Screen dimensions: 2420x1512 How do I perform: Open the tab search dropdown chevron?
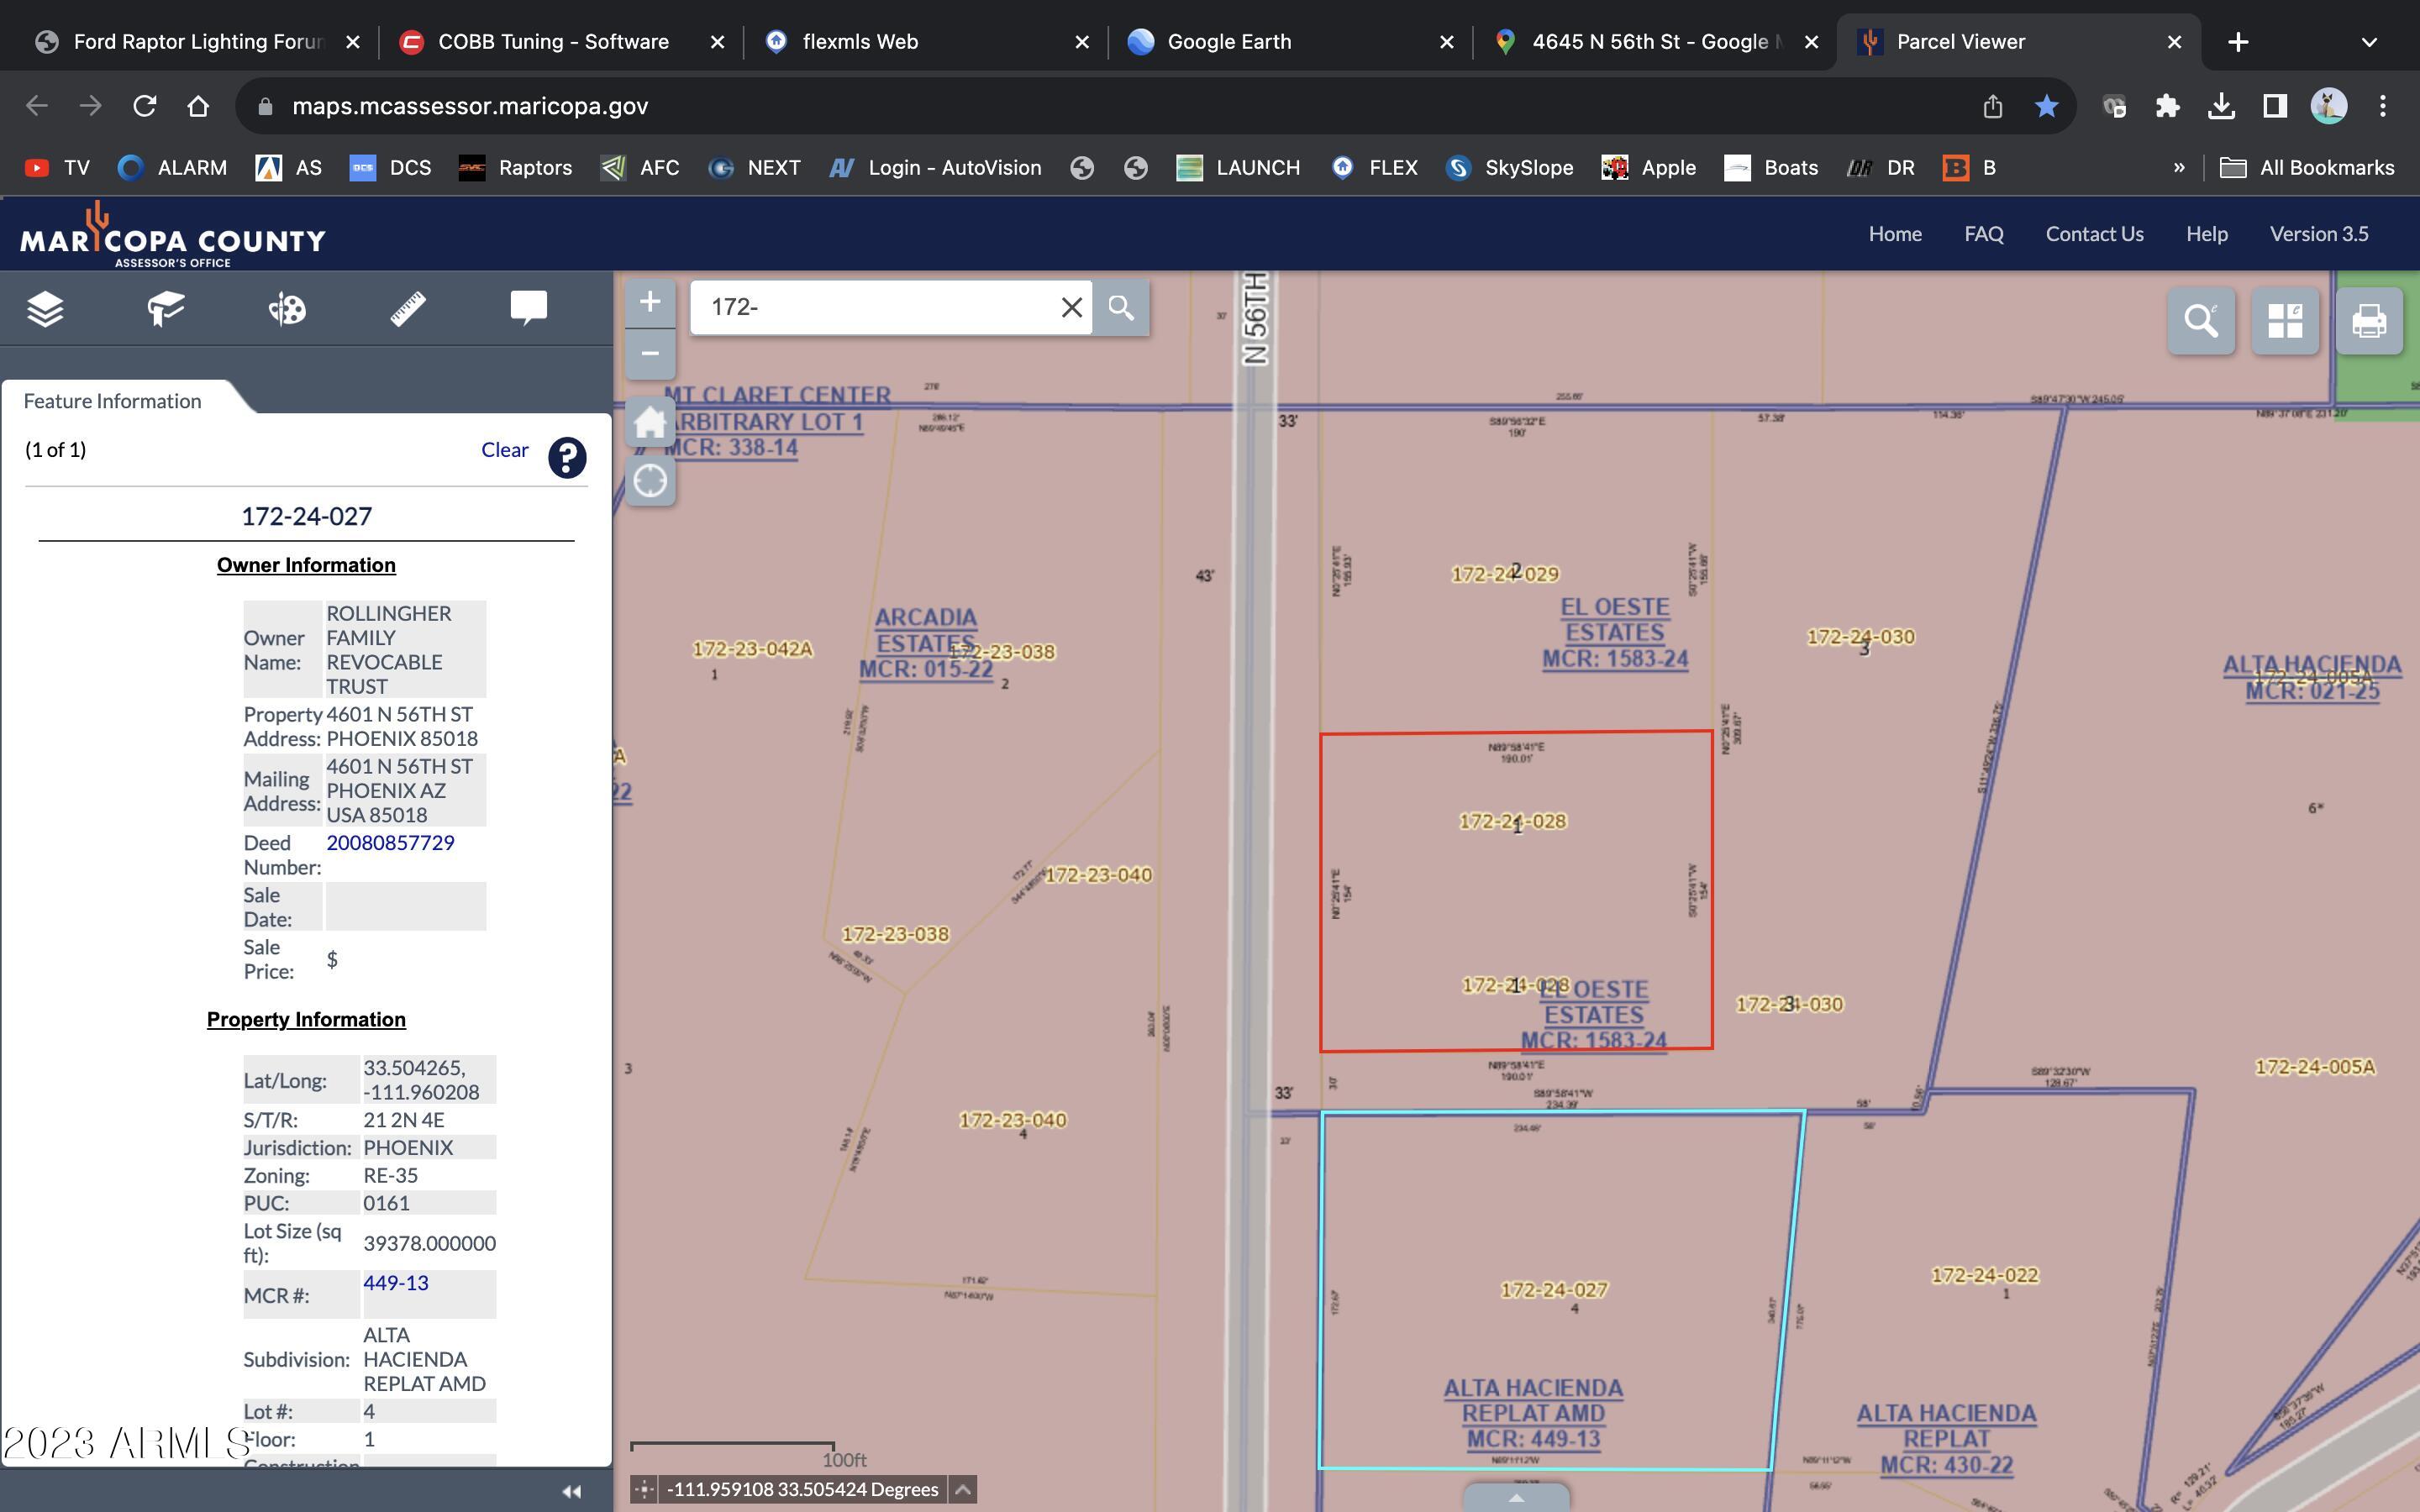click(2368, 42)
